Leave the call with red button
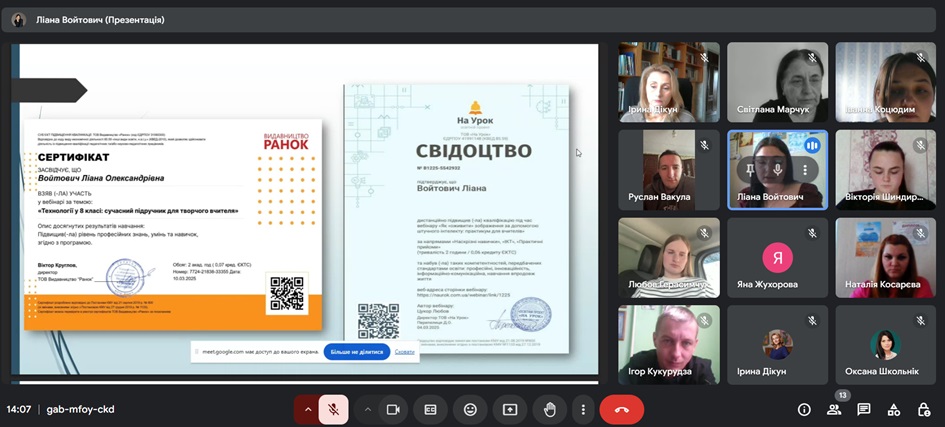This screenshot has height=427, width=945. click(x=621, y=410)
